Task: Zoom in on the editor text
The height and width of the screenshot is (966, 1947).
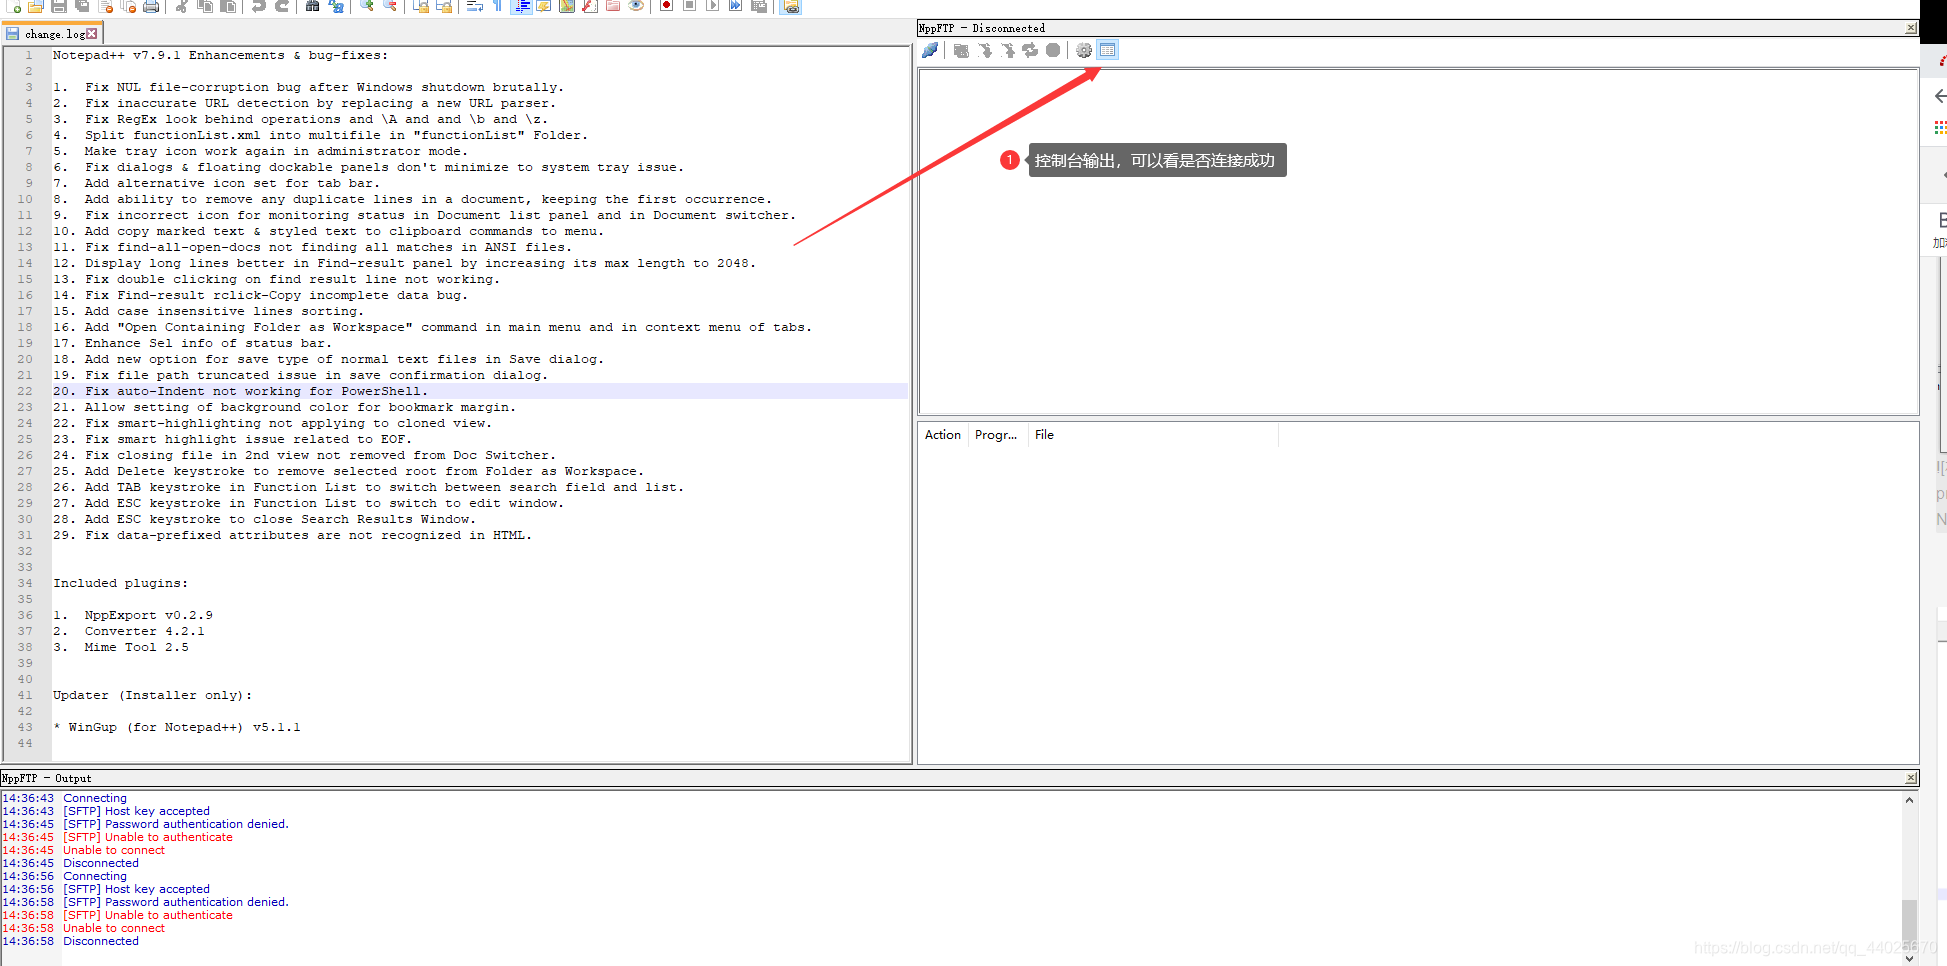Action: (367, 6)
